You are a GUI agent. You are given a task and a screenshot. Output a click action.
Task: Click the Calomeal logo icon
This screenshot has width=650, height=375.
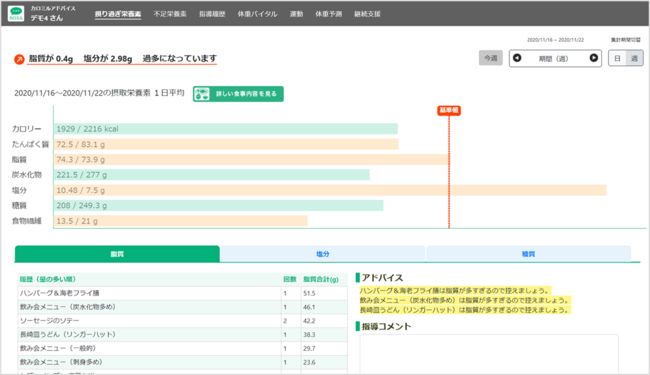click(16, 13)
